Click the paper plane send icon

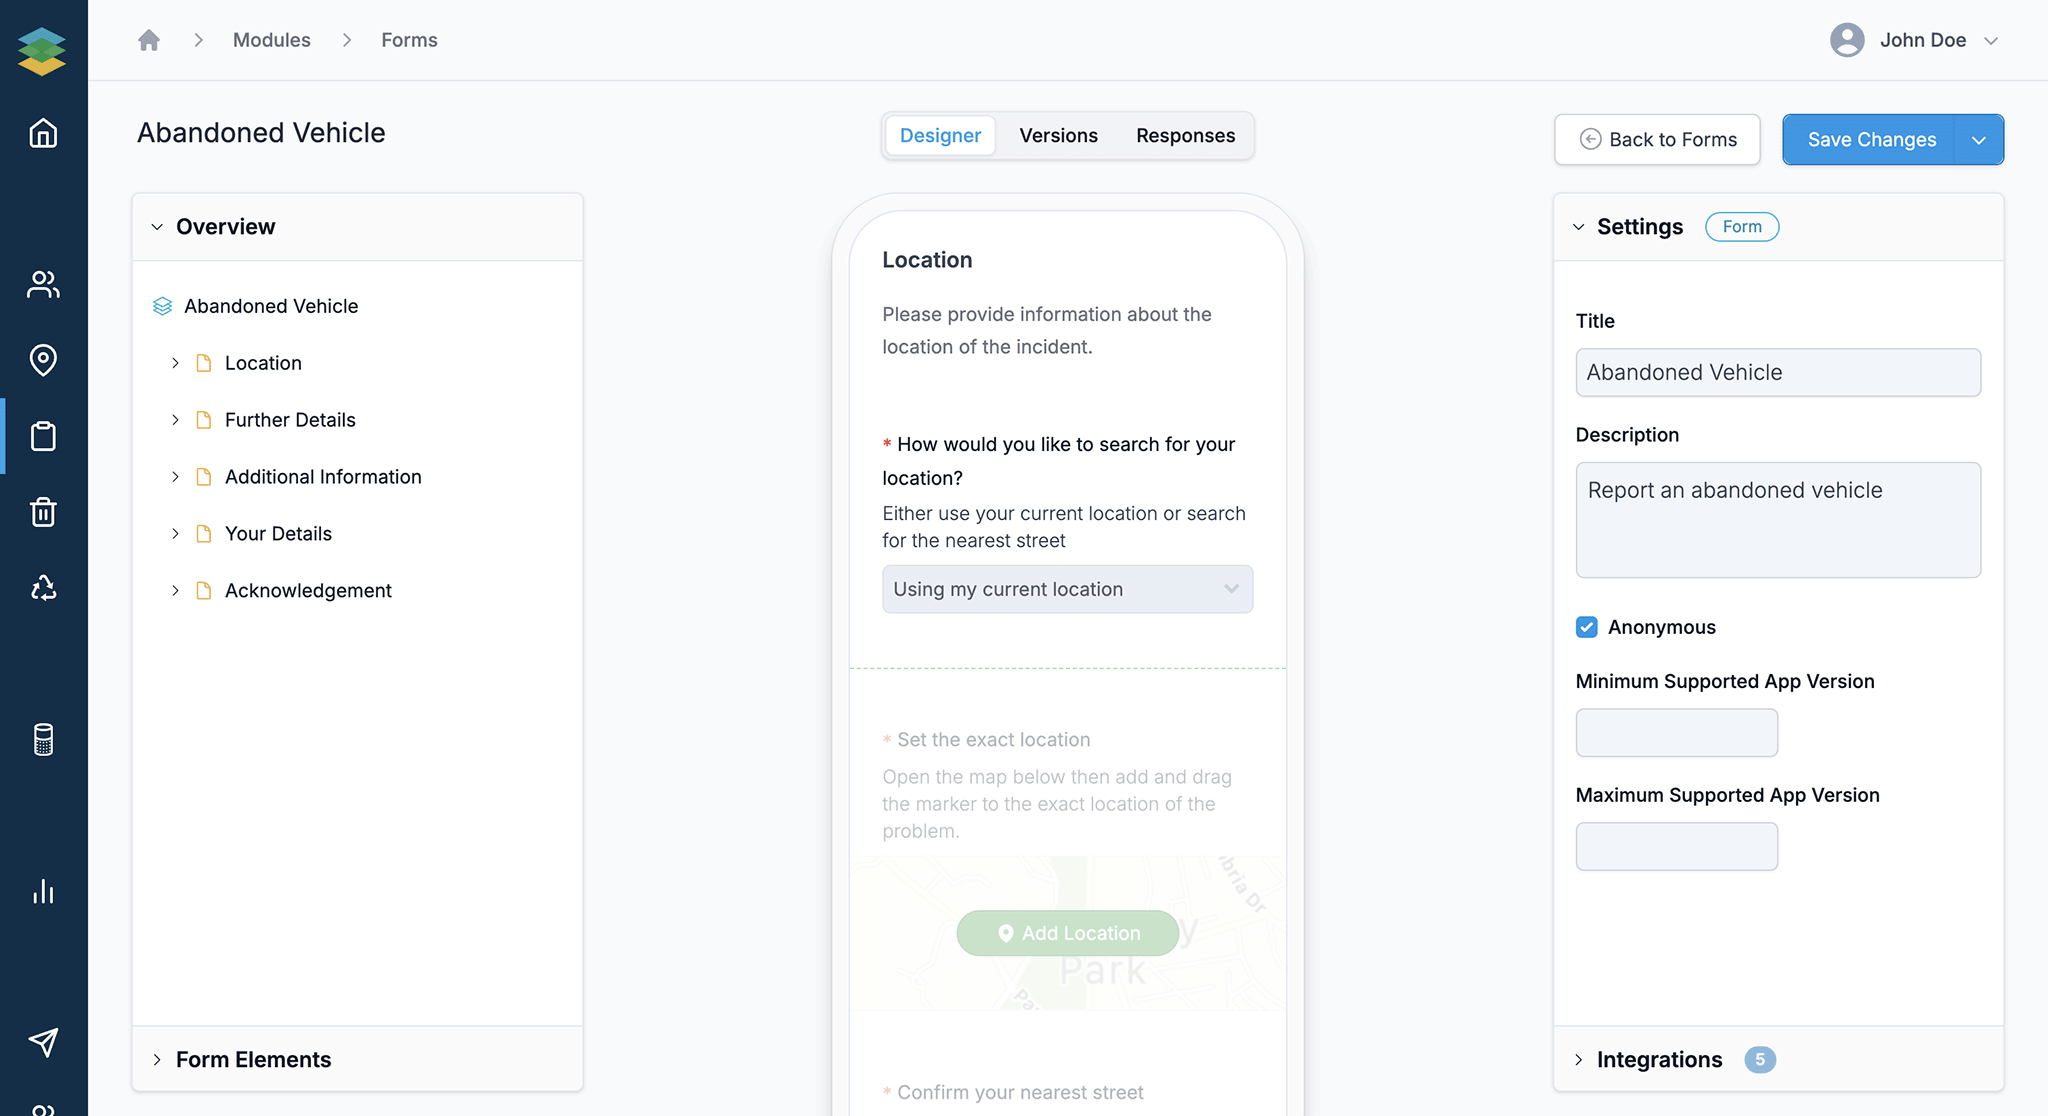point(43,1042)
